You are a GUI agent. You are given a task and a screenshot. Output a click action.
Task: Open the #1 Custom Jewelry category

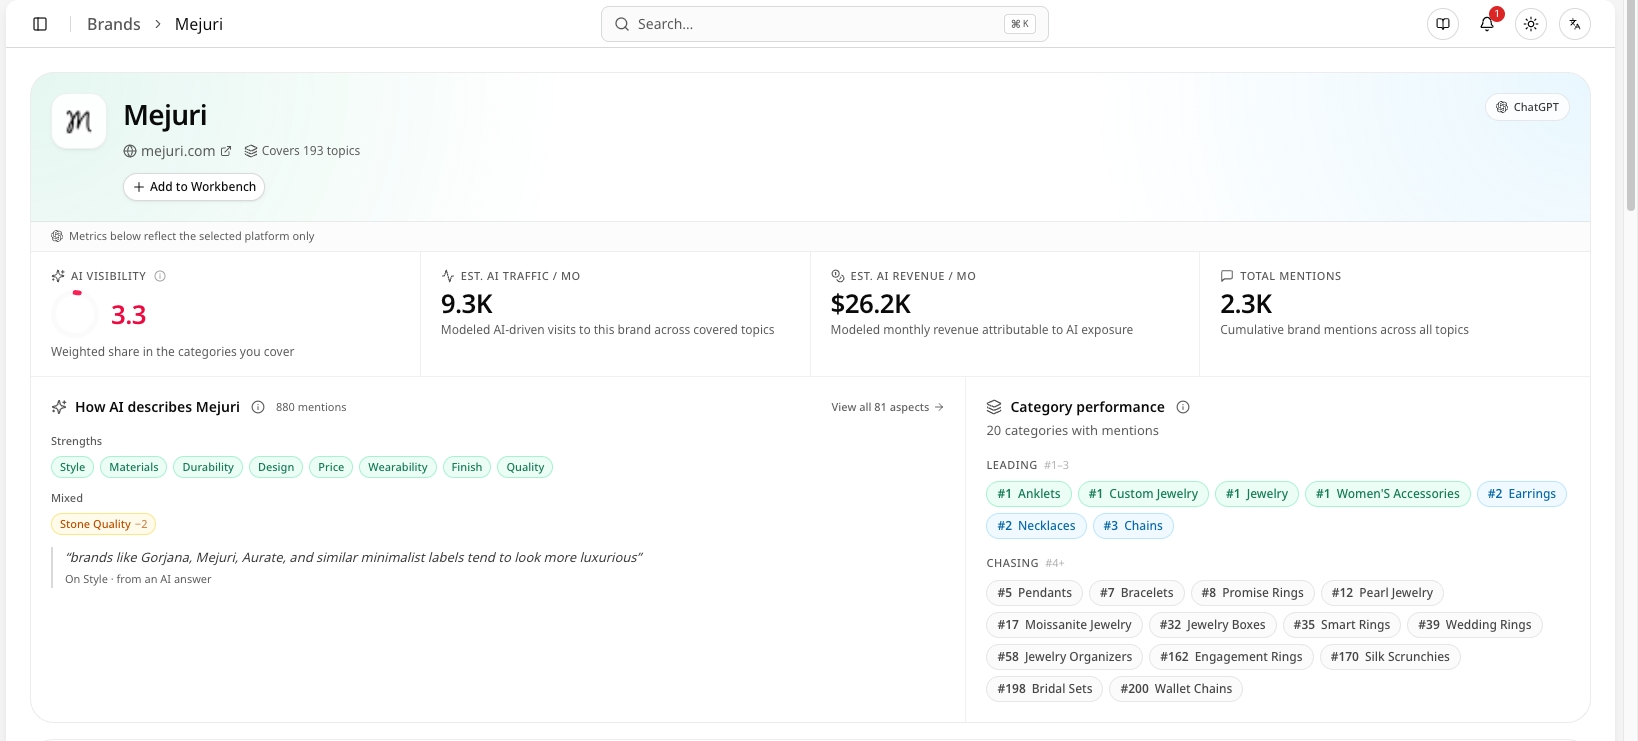tap(1143, 494)
